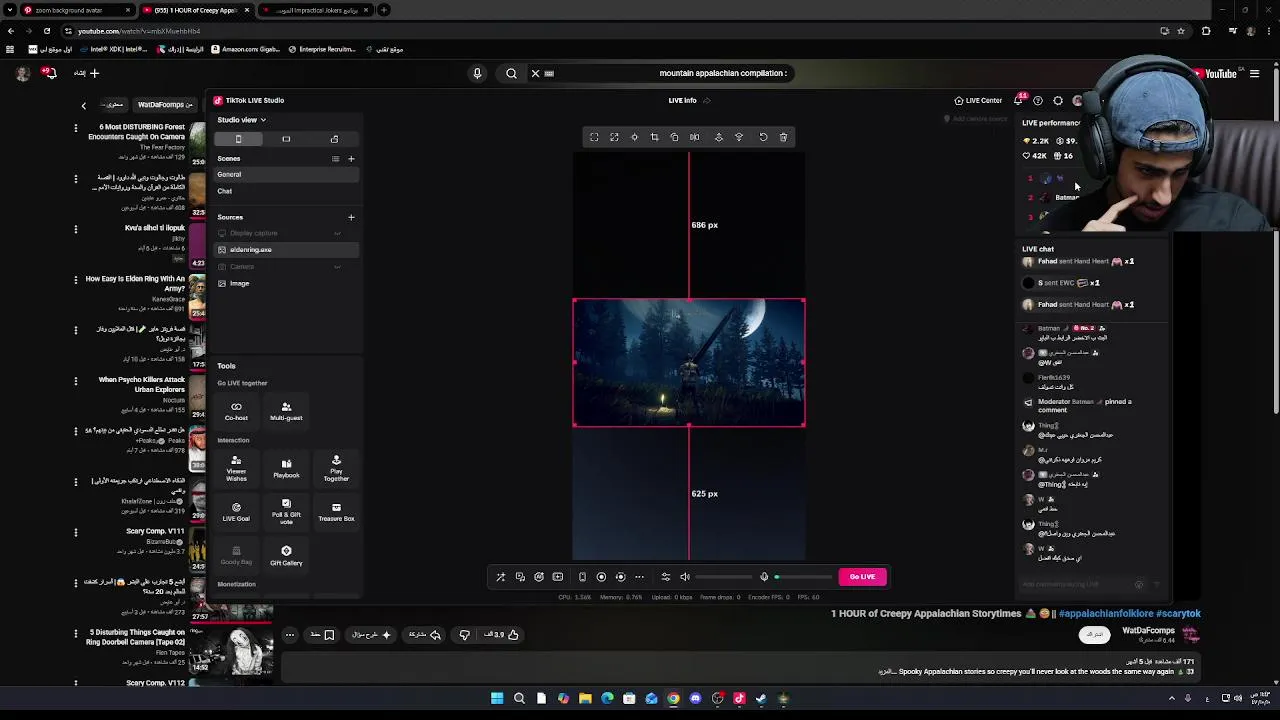1280x720 pixels.
Task: Select the dual layout mode icon
Action: (334, 139)
